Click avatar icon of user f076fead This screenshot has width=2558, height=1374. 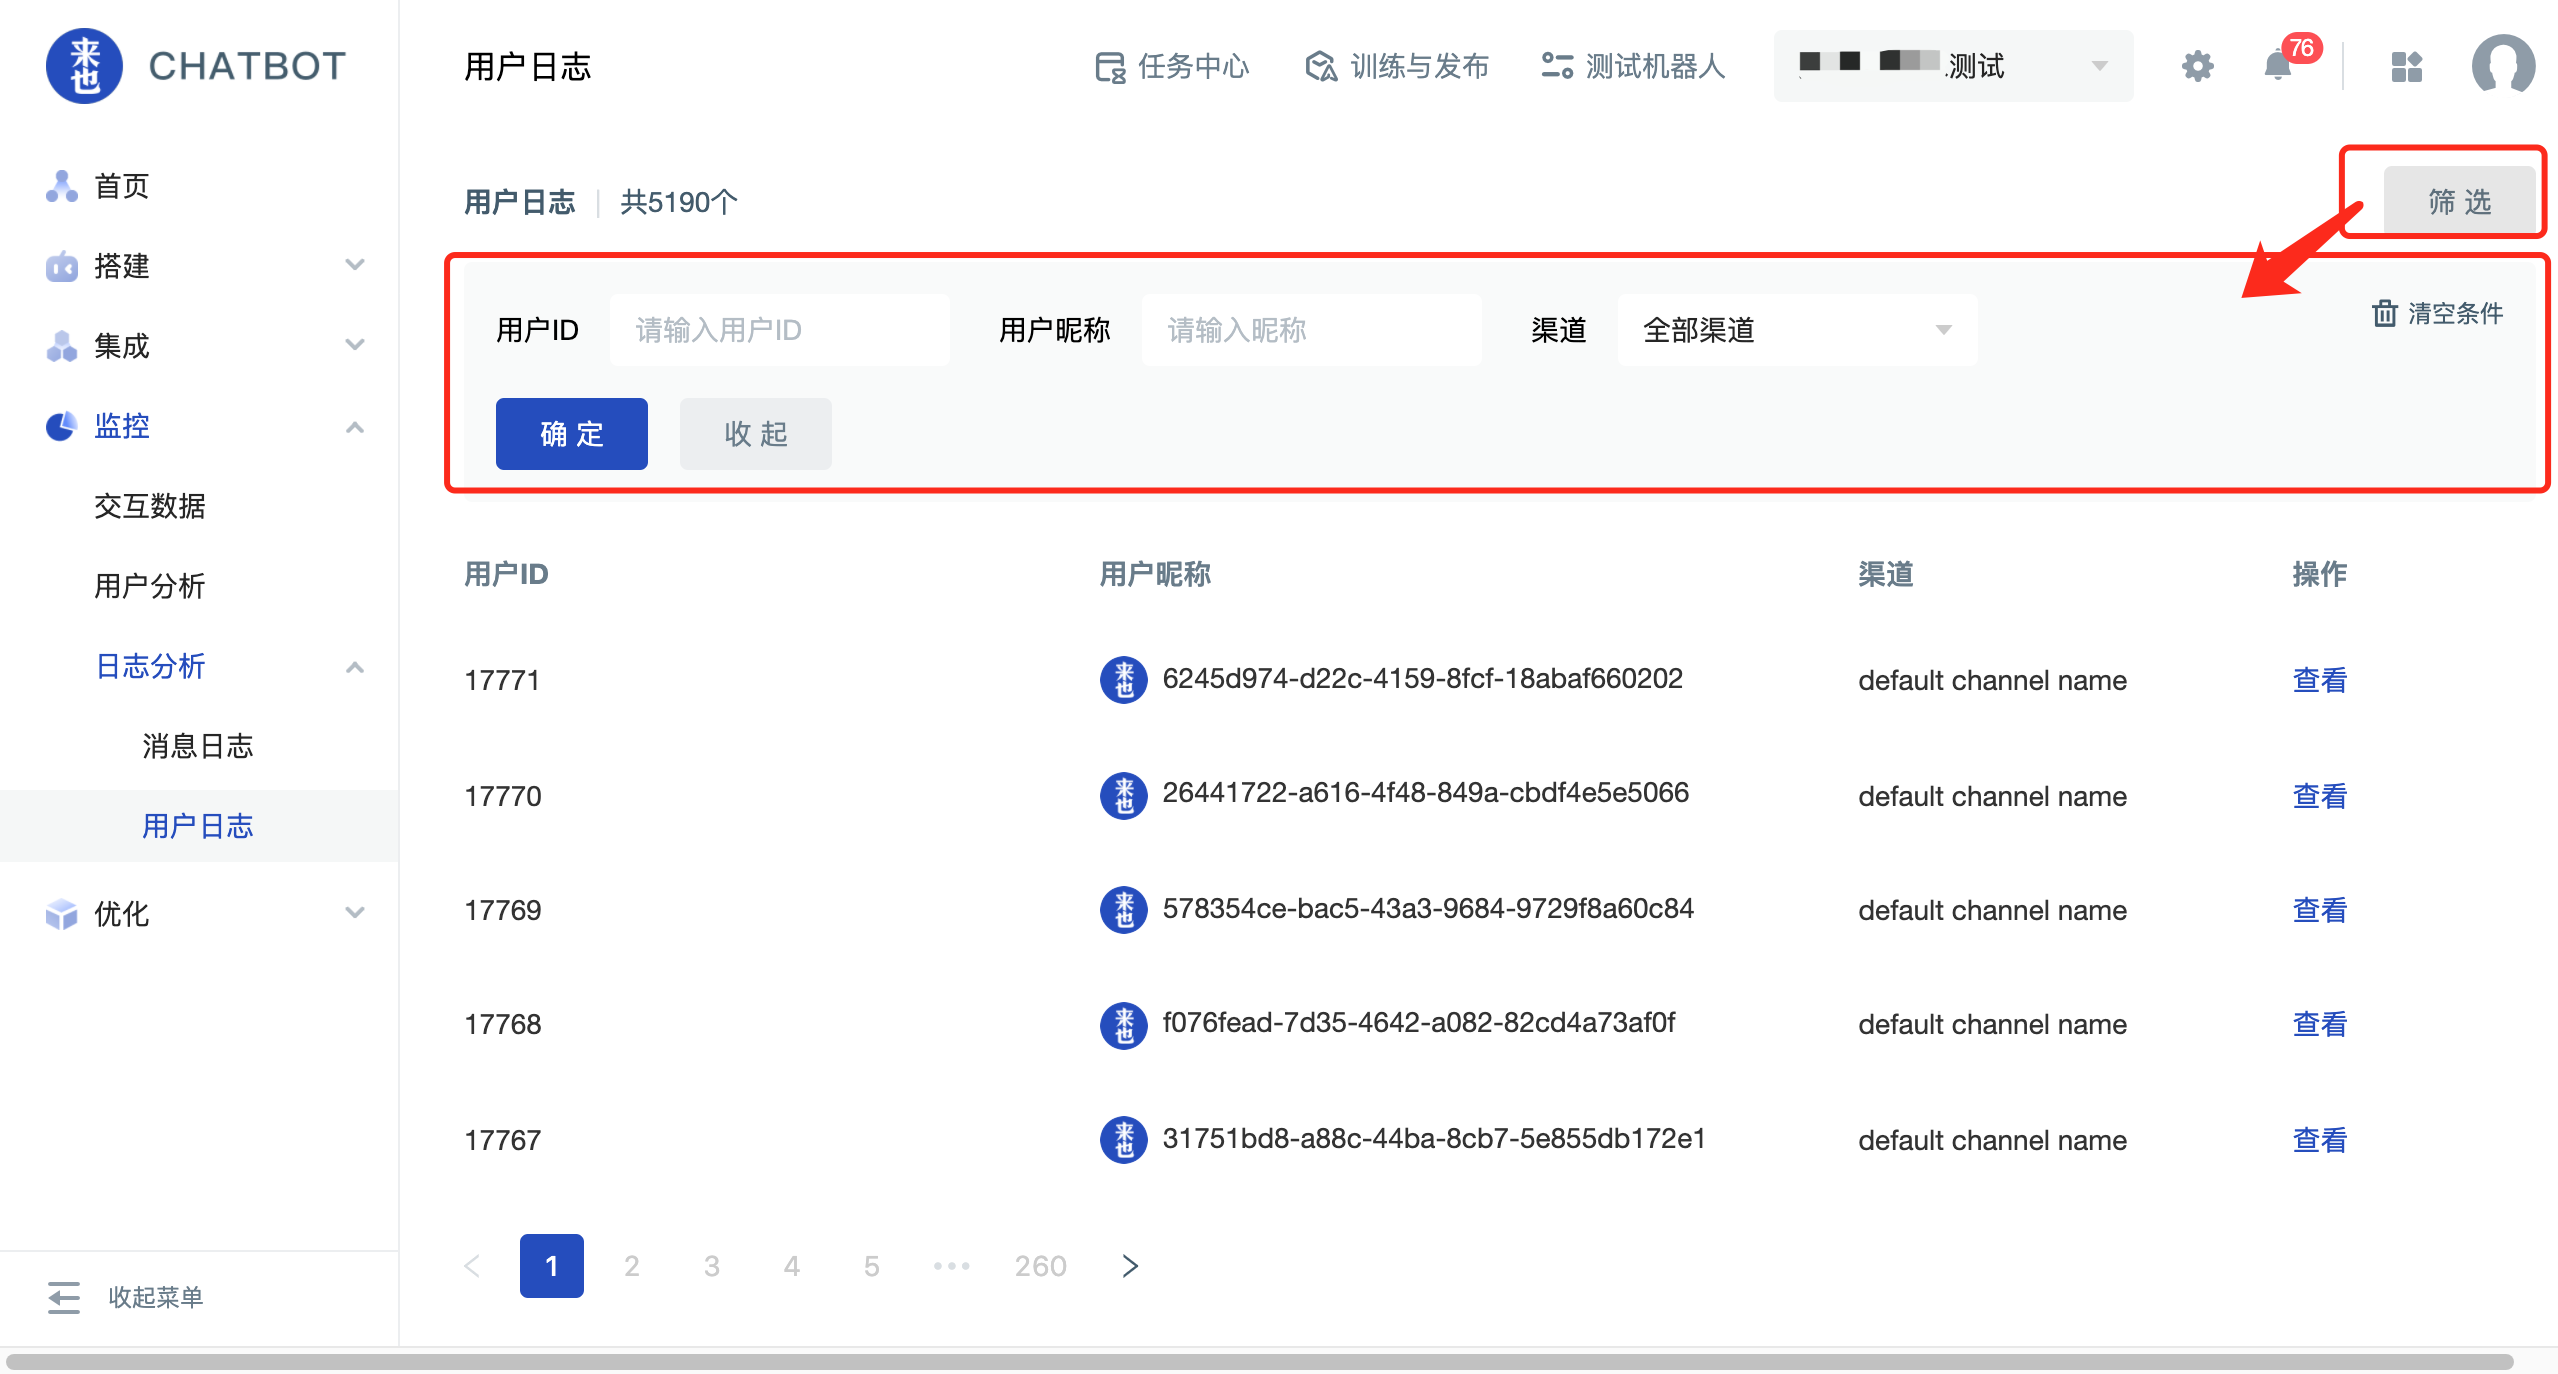coord(1124,1026)
